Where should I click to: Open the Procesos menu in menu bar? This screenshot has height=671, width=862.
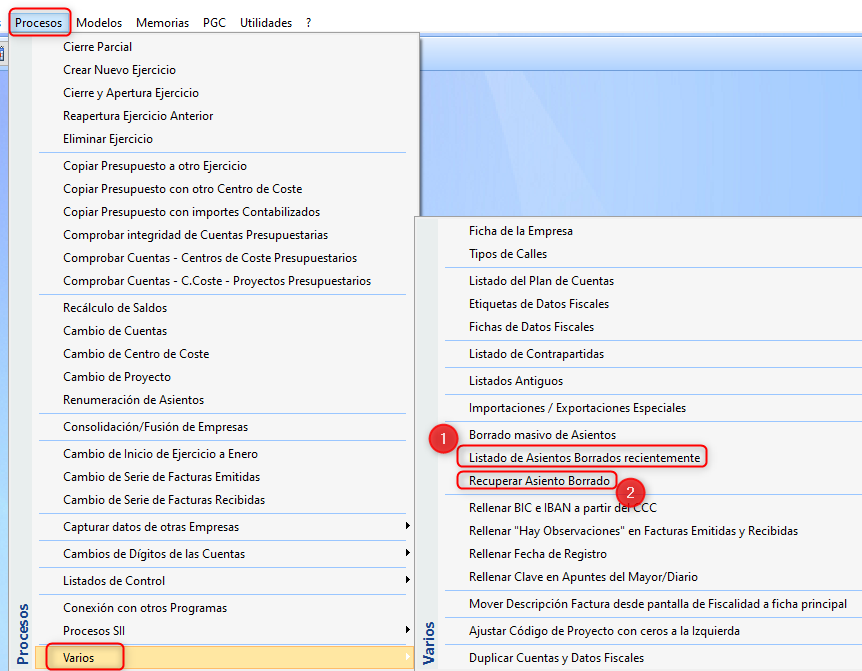pyautogui.click(x=39, y=22)
